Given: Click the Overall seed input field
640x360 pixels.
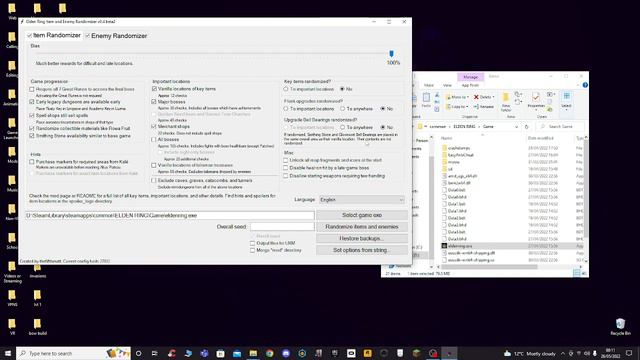Looking at the screenshot, I should point(282,226).
